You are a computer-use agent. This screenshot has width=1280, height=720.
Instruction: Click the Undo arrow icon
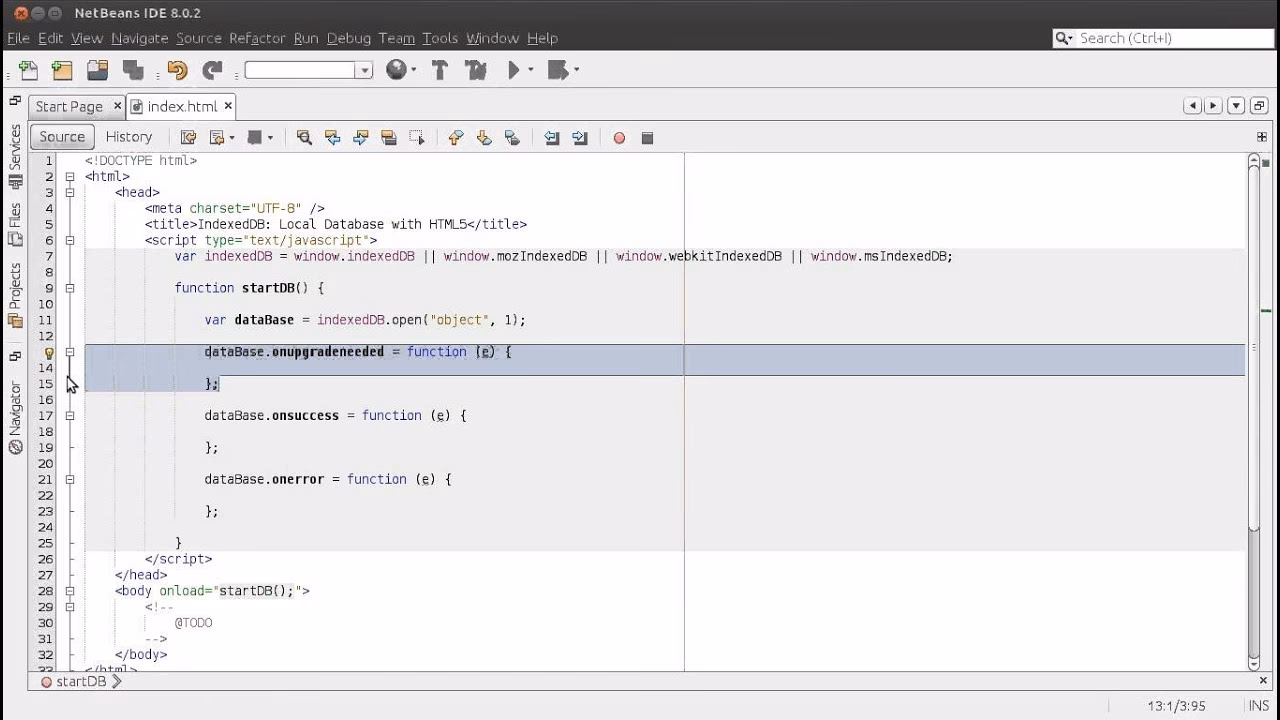(178, 70)
